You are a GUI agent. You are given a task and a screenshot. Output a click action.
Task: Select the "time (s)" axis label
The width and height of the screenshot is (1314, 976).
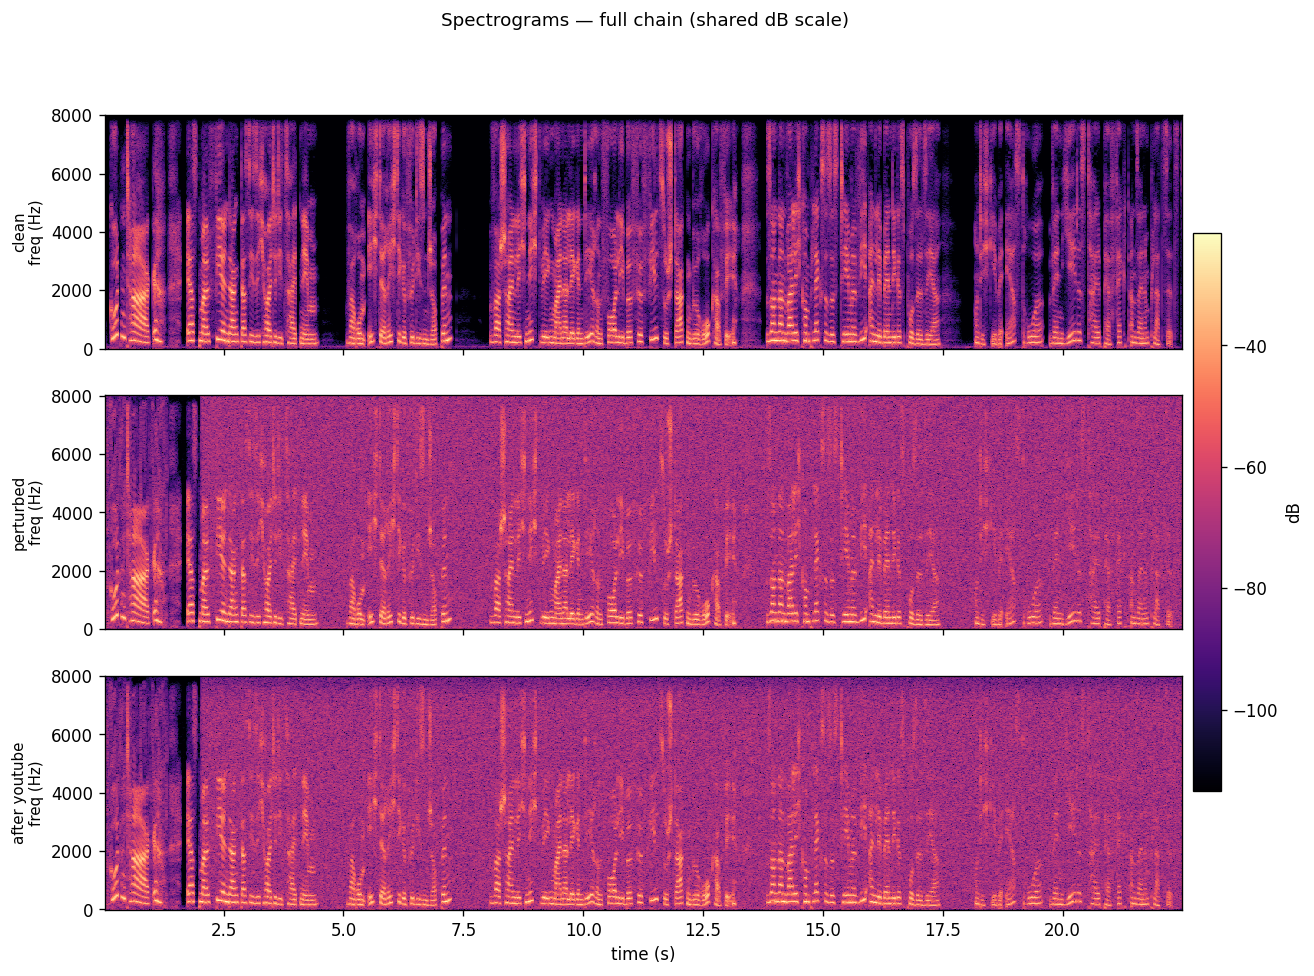click(642, 955)
